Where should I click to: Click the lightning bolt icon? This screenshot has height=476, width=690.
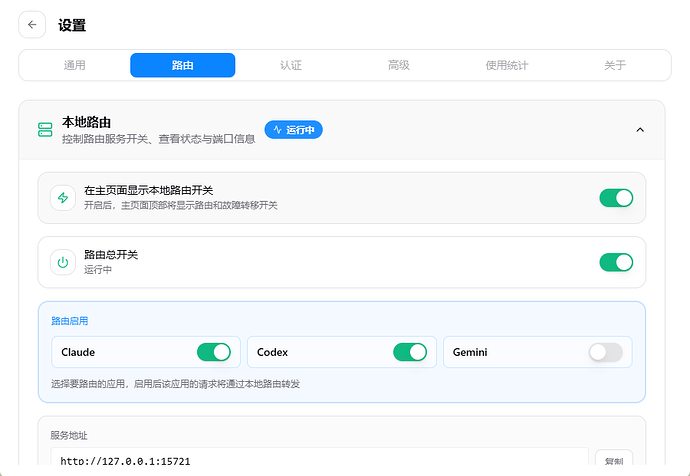[x=63, y=198]
